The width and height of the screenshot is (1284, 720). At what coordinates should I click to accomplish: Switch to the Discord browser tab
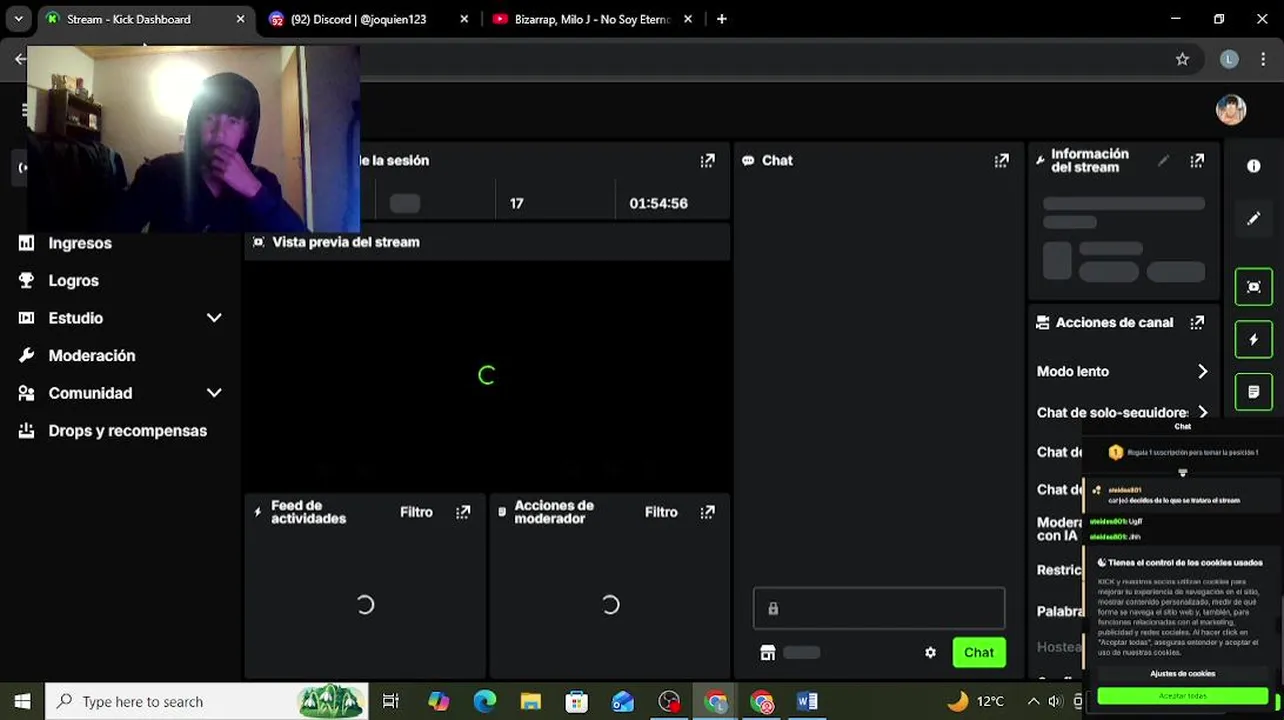pos(358,19)
